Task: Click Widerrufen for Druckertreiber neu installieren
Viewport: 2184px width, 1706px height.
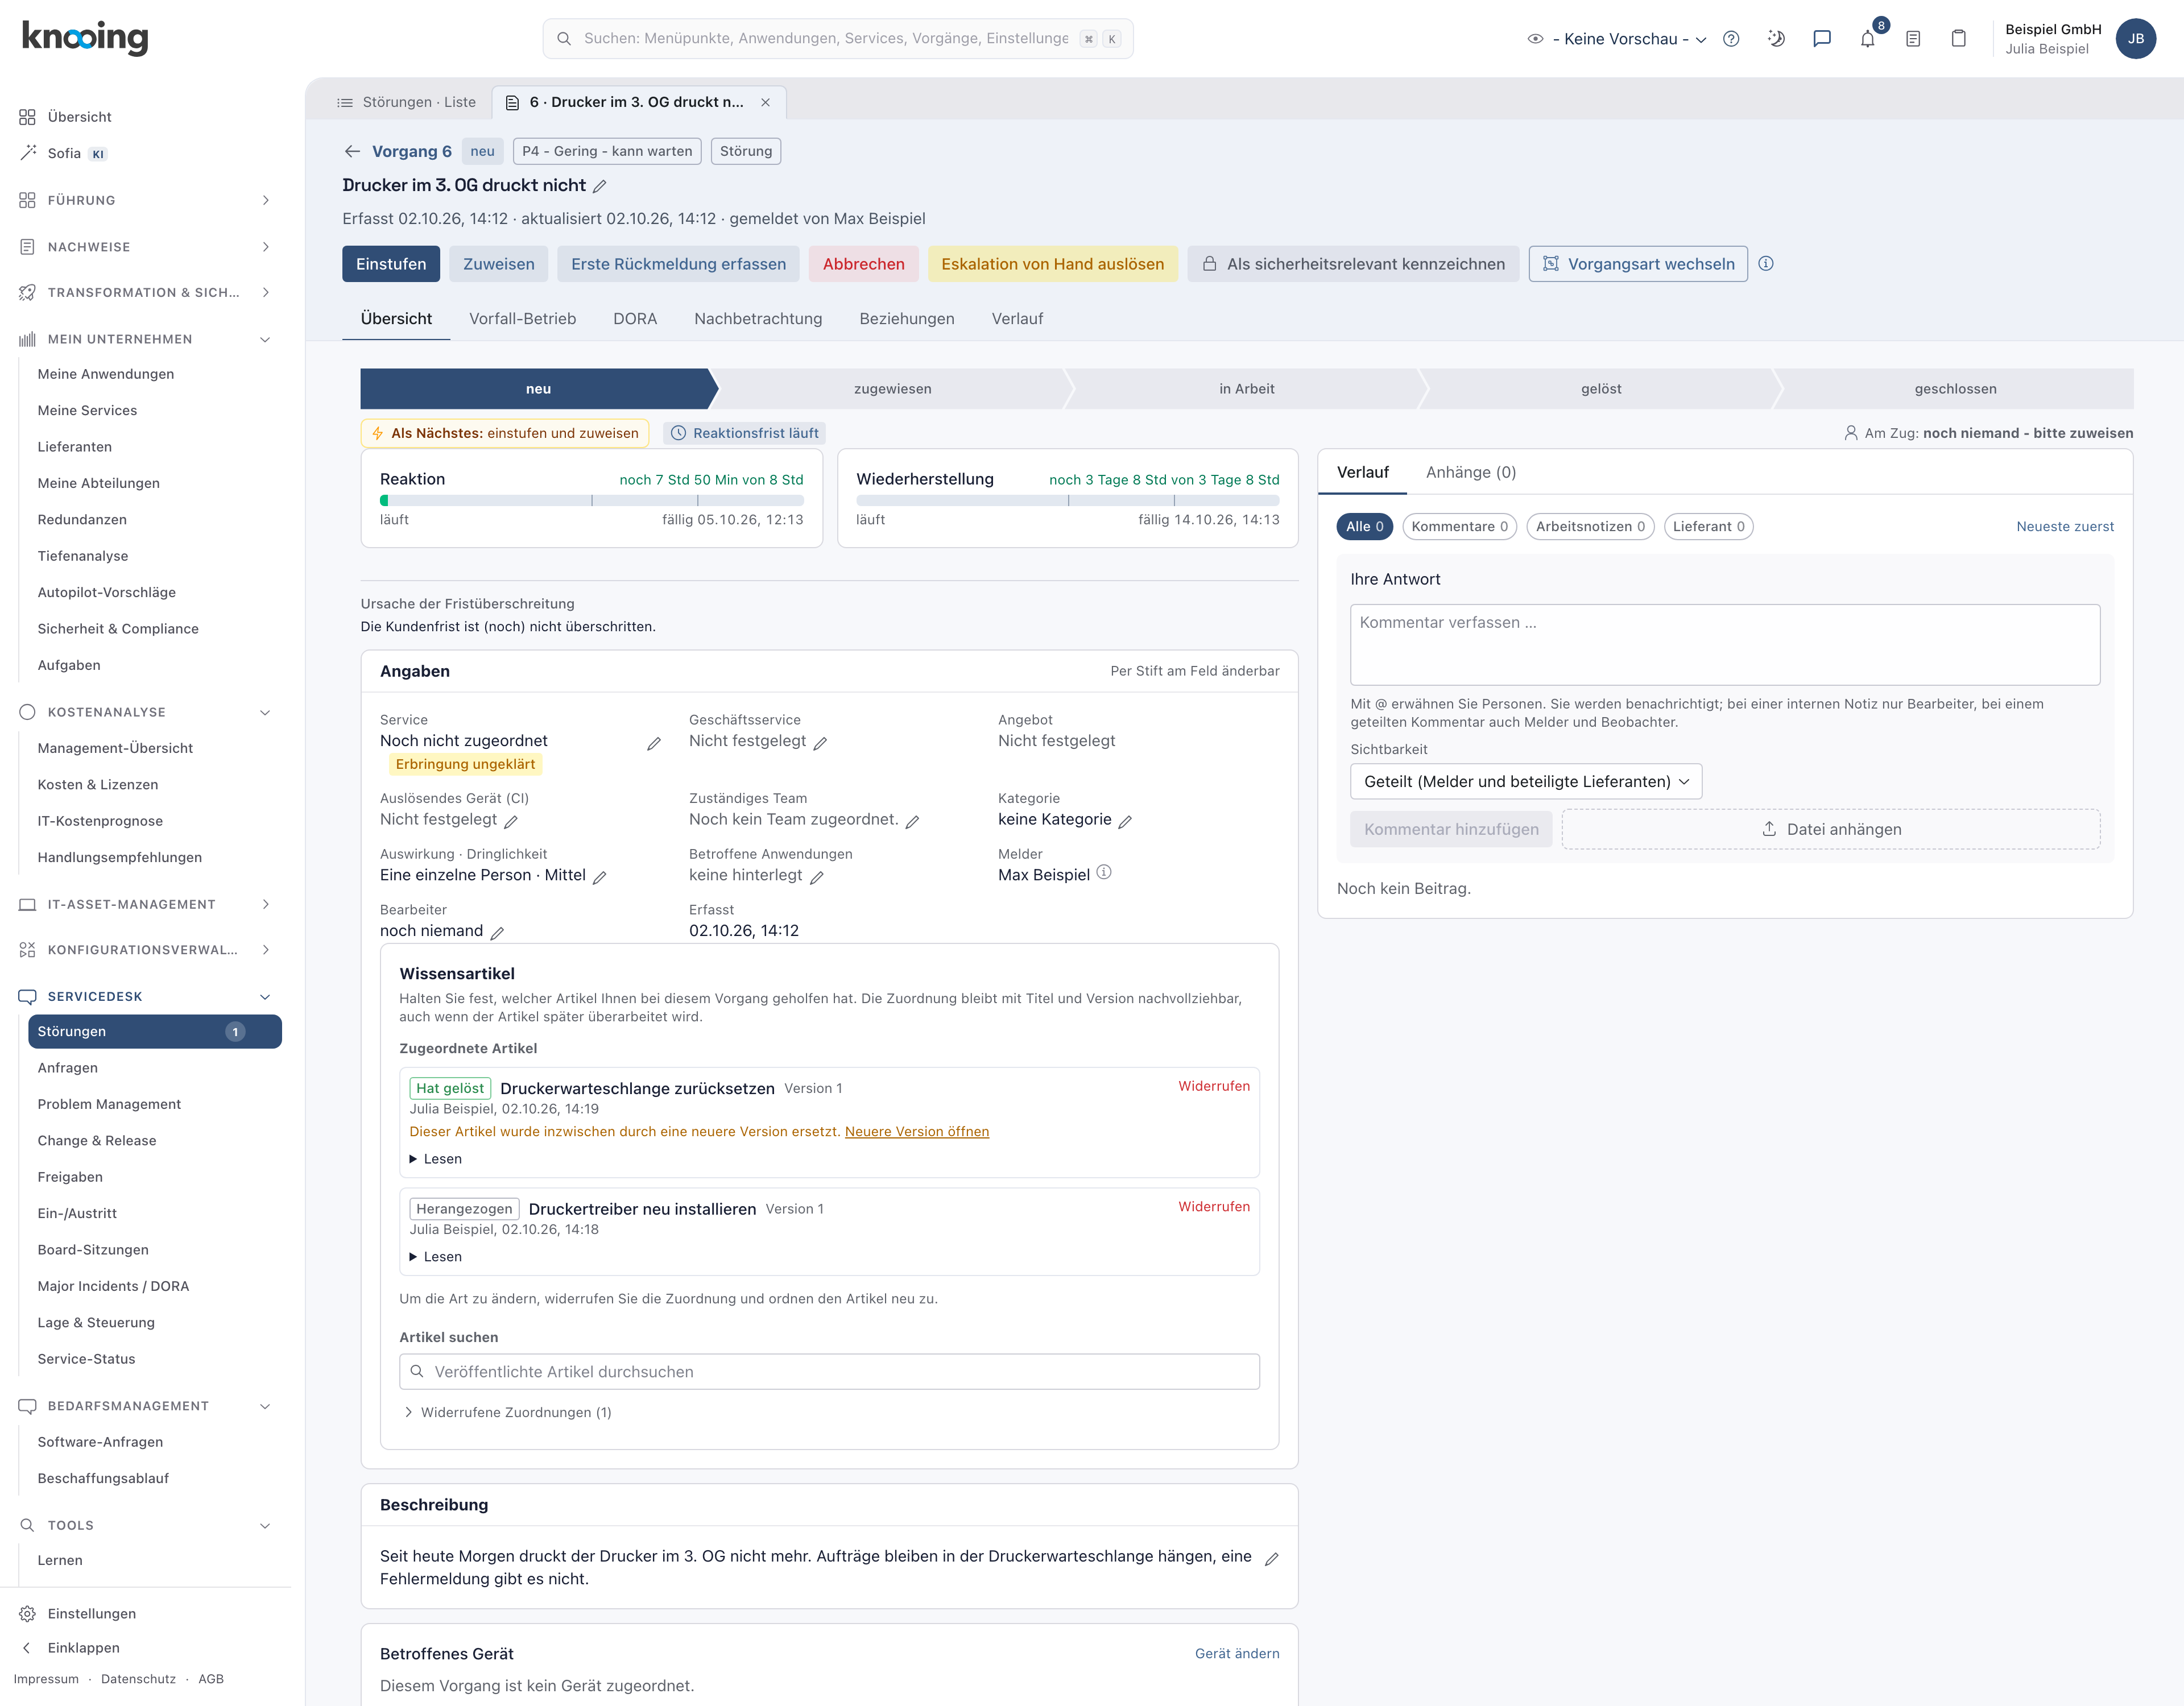Action: [1213, 1206]
